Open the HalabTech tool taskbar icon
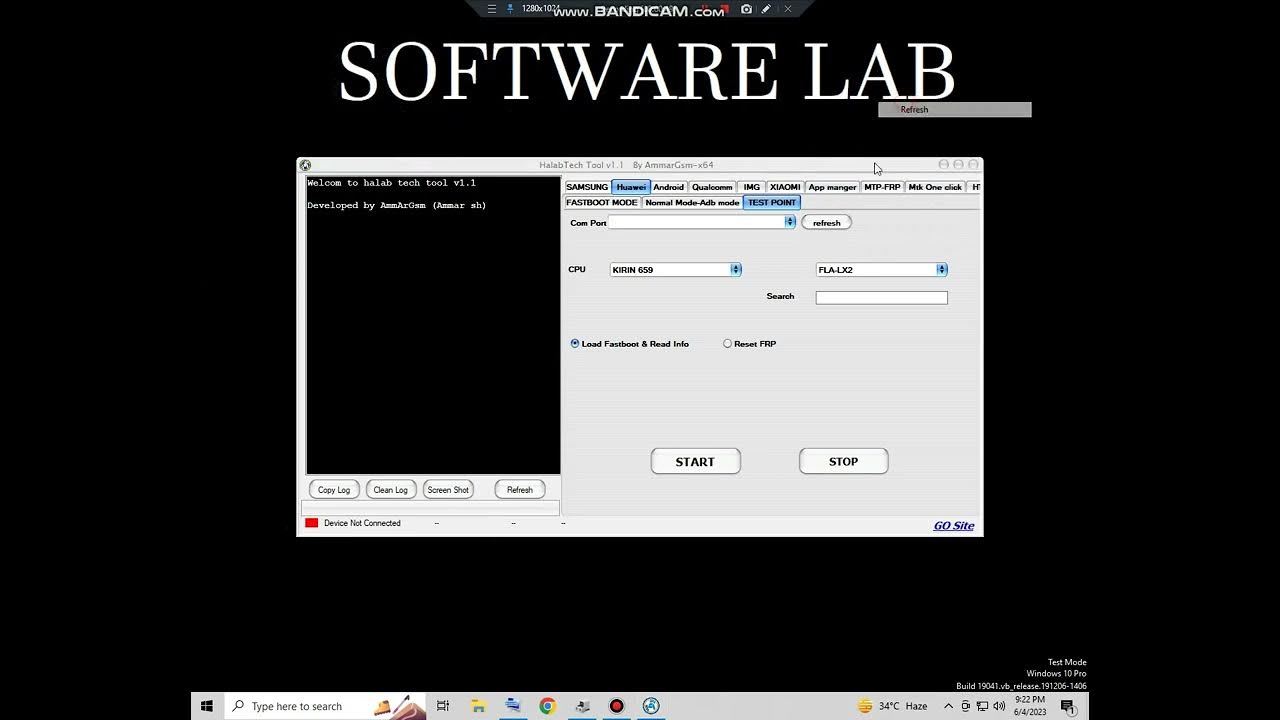The height and width of the screenshot is (720, 1280). pos(651,706)
